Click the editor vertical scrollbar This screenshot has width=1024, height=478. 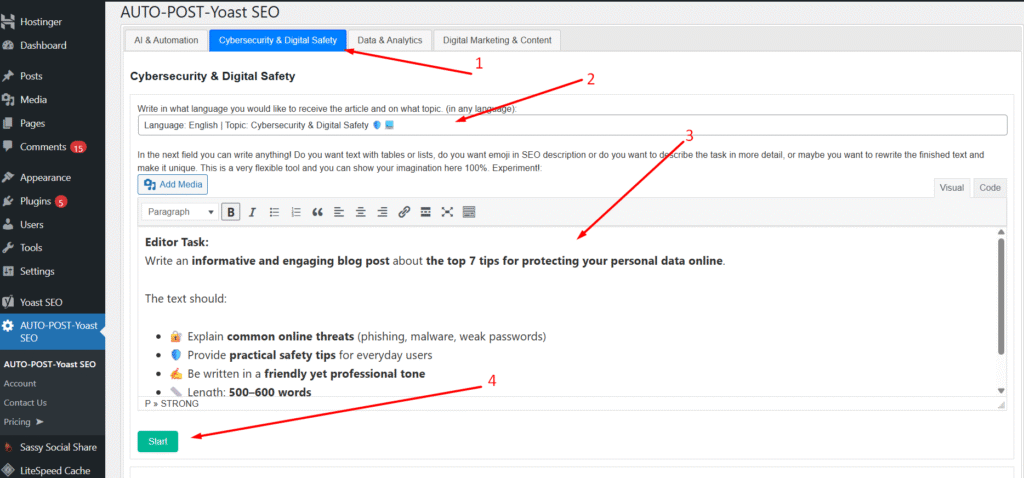coord(1001,297)
